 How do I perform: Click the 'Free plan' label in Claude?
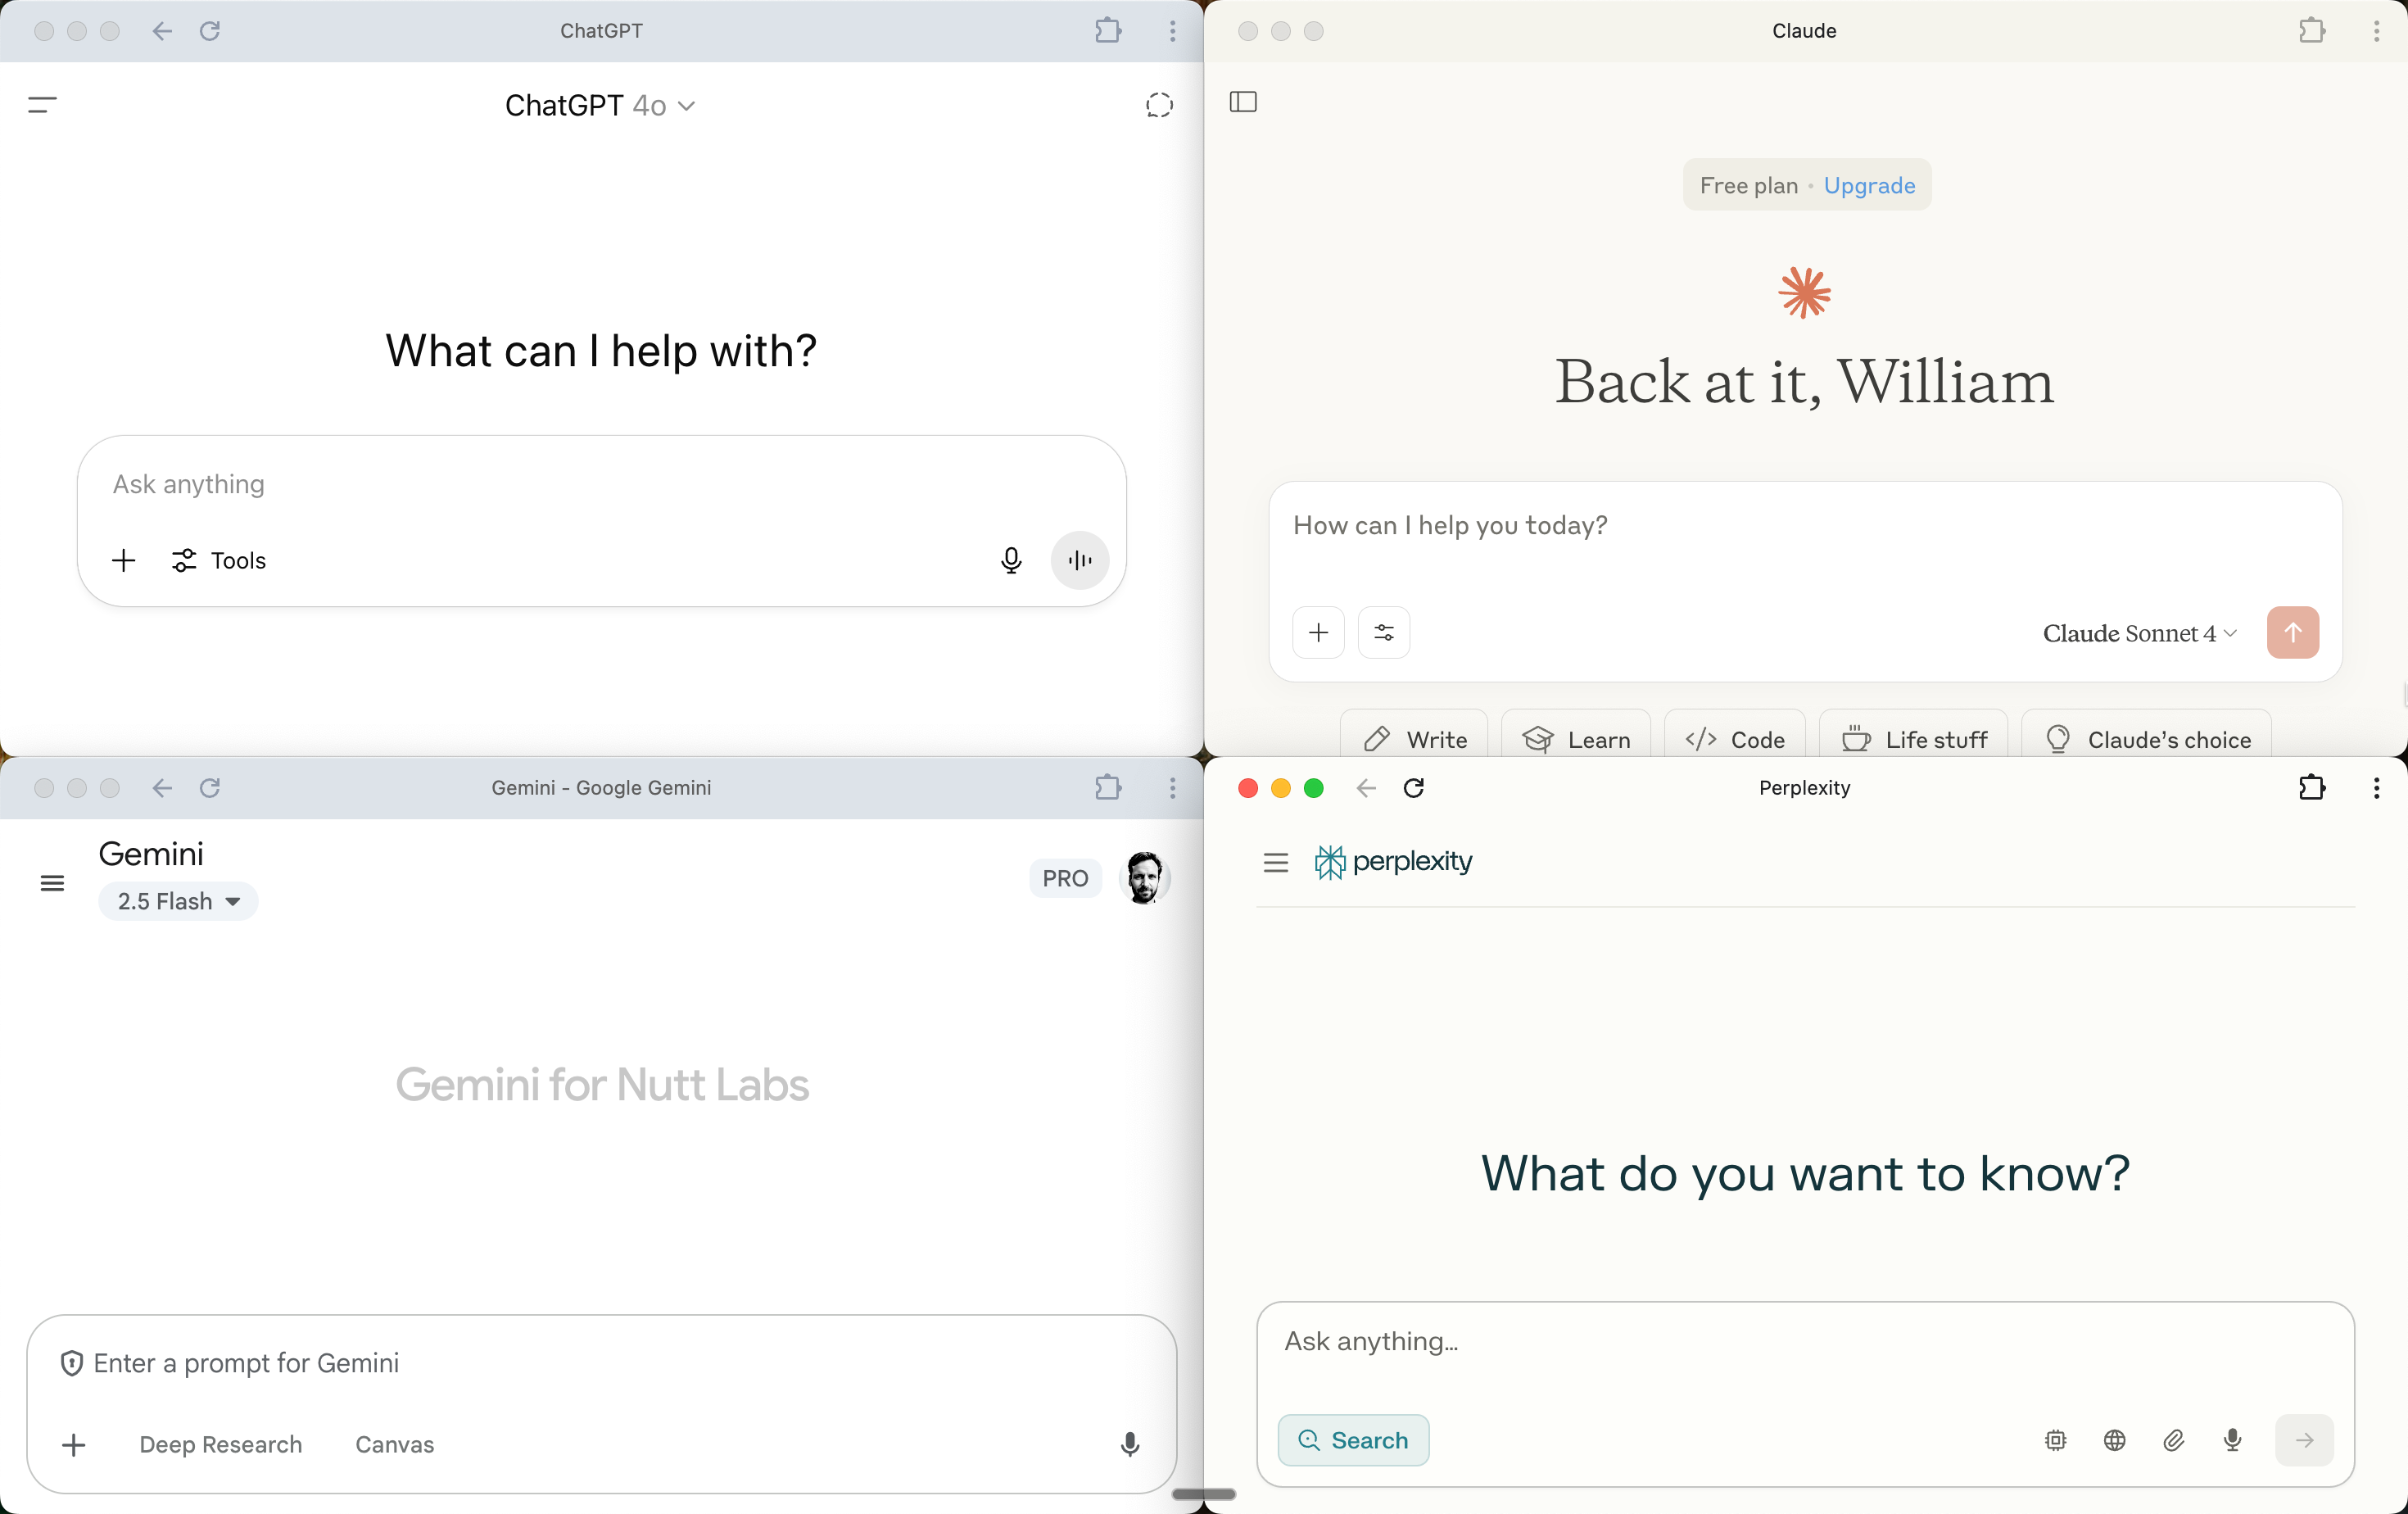pos(1749,185)
